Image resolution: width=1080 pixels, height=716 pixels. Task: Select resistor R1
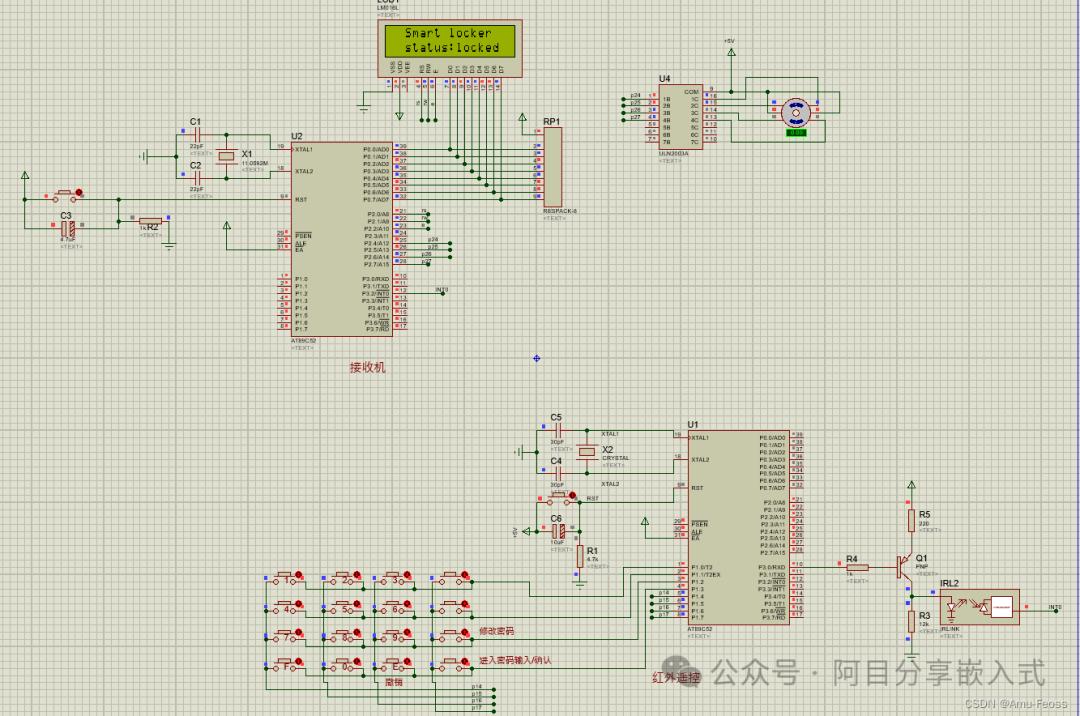point(581,556)
